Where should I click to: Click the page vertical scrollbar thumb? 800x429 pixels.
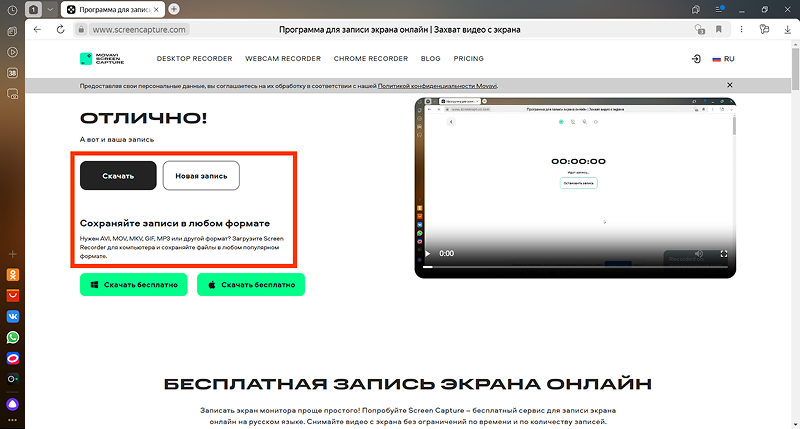point(795,70)
